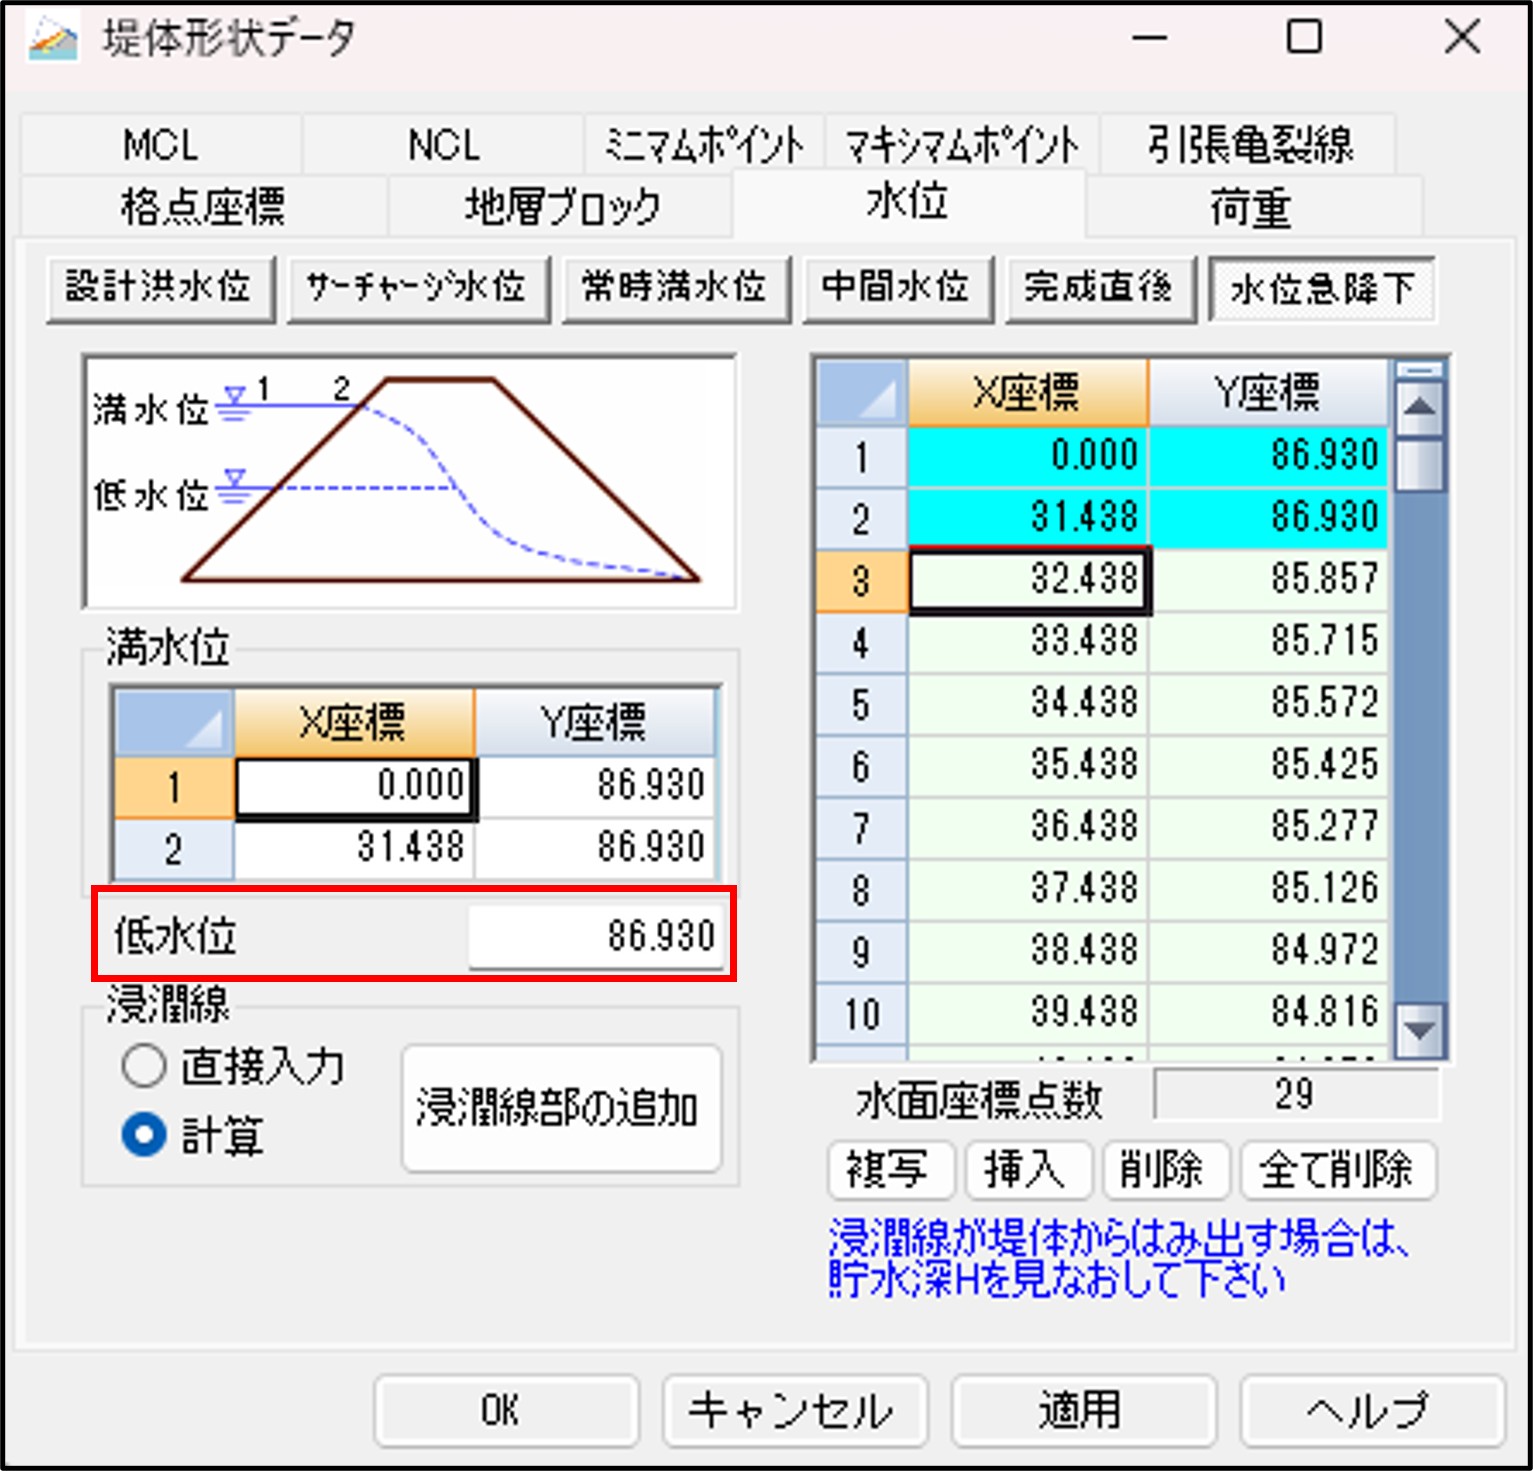Select 計算 radio button
Screen dimensions: 1533x1471
tap(144, 1135)
